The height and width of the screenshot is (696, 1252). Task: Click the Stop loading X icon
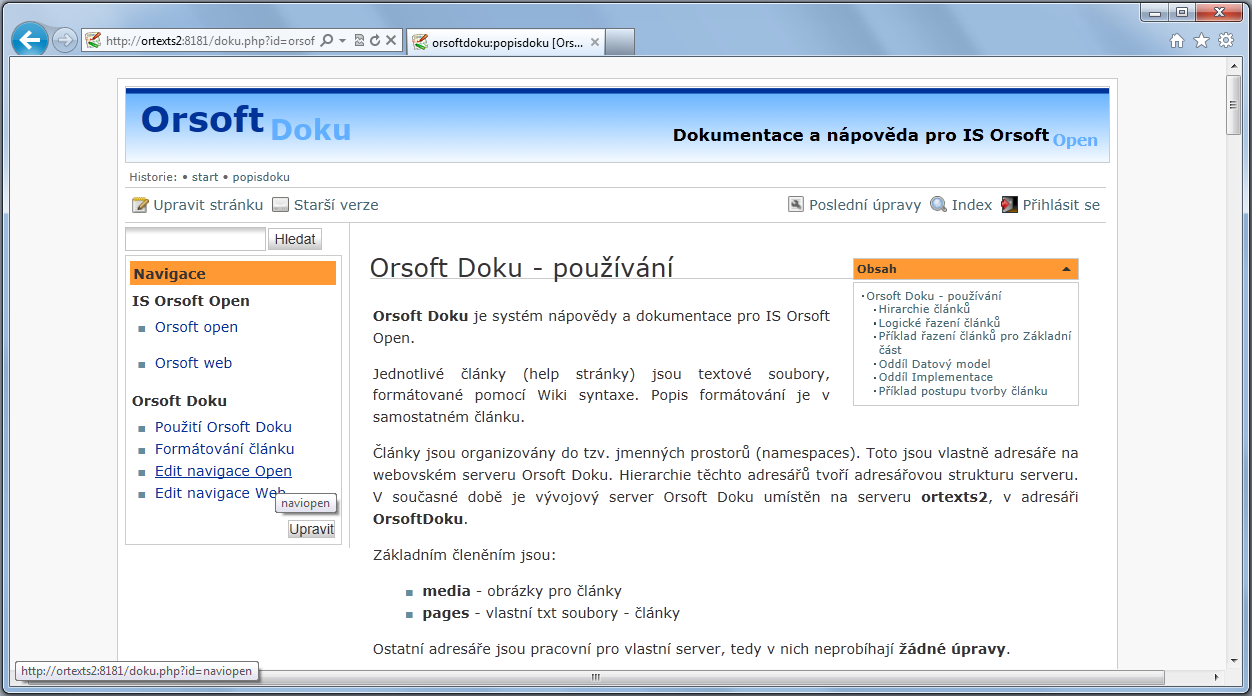[391, 41]
